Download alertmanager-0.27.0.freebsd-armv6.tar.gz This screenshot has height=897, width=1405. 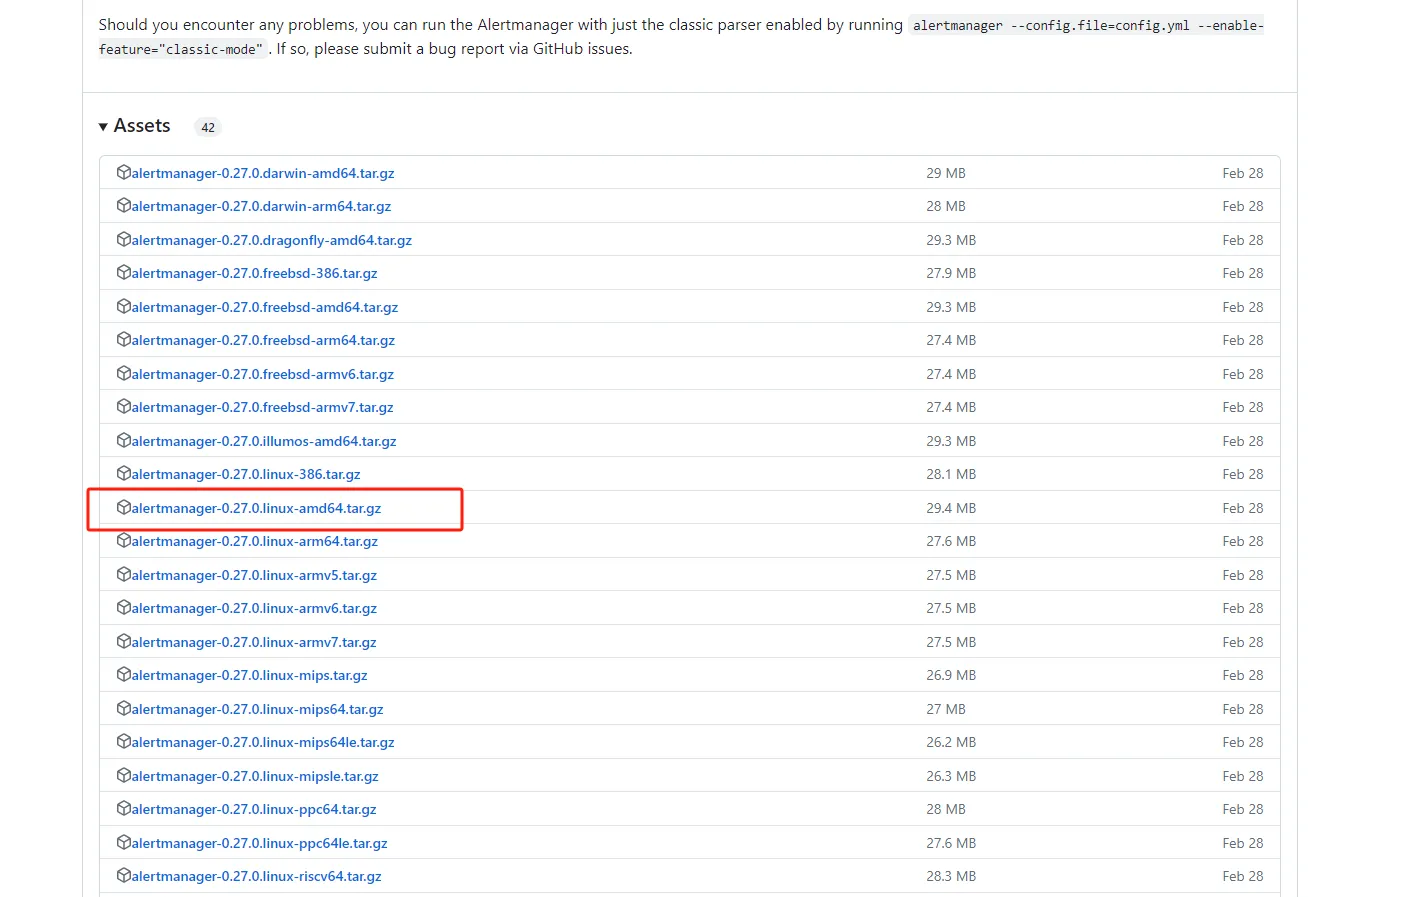point(263,374)
